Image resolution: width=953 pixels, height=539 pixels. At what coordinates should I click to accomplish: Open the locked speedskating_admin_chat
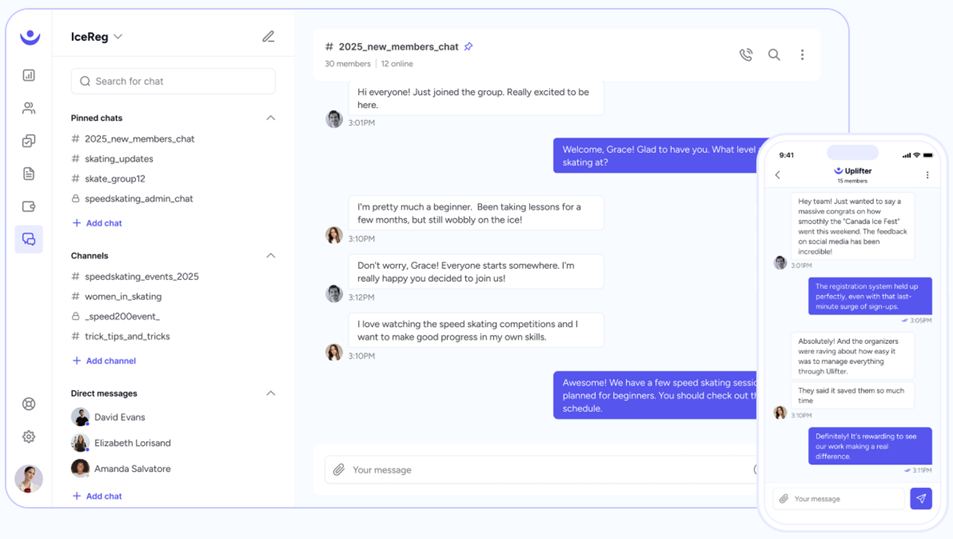point(132,199)
